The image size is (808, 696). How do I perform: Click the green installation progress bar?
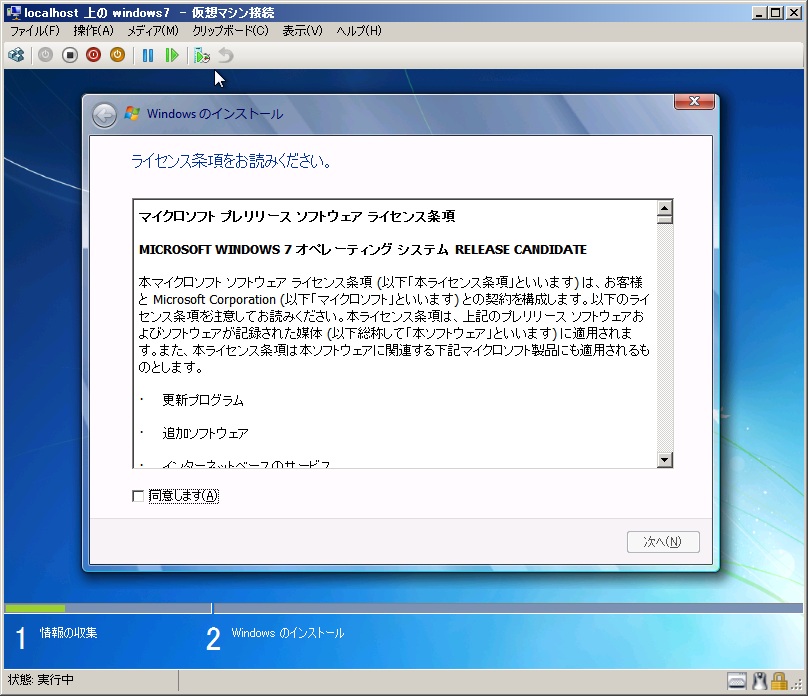(35, 608)
